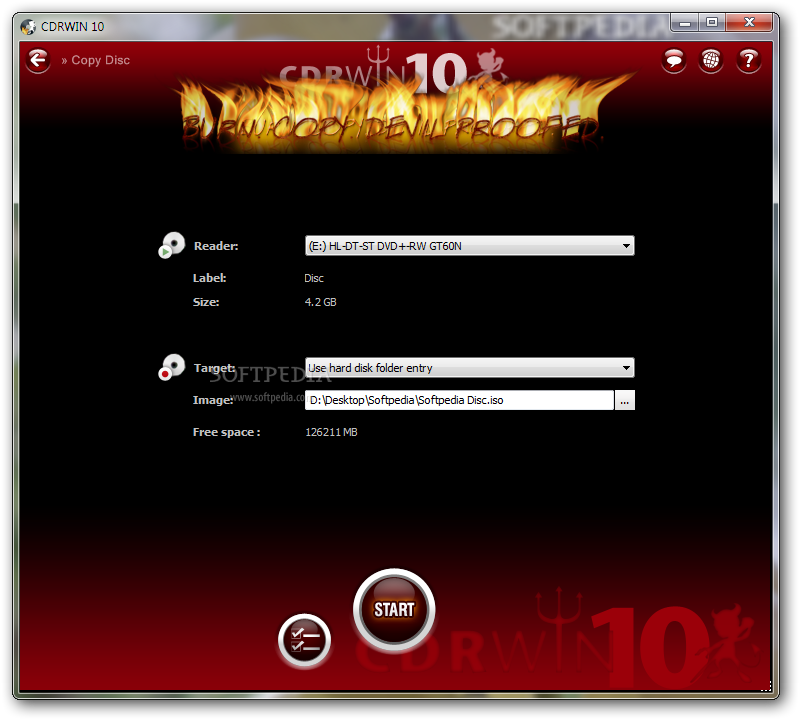Screen dimensions: 800x720
Task: Click the size value "4.2 GB"
Action: (320, 302)
